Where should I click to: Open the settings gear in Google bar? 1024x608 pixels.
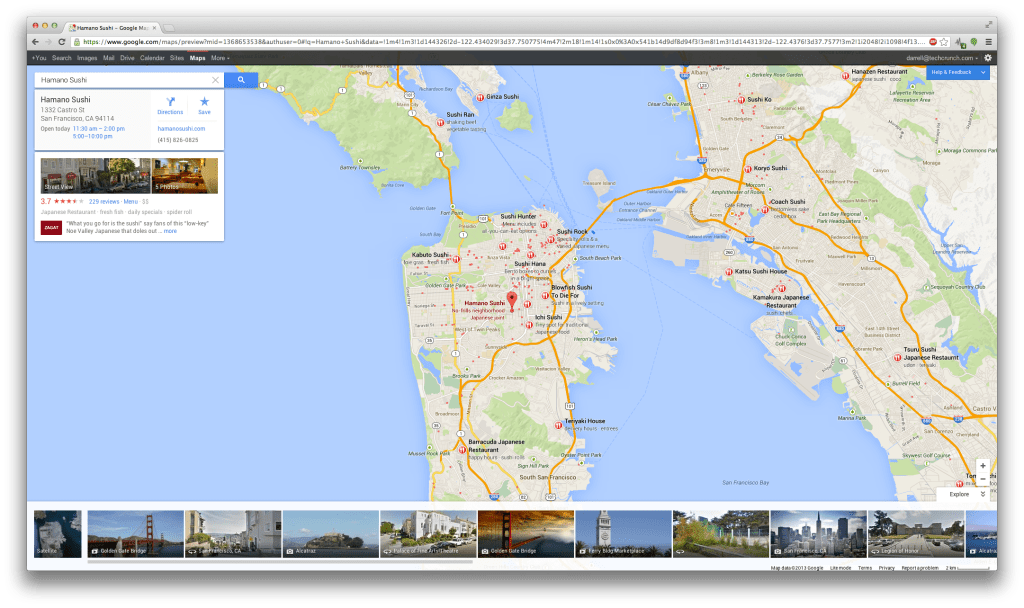(x=988, y=58)
